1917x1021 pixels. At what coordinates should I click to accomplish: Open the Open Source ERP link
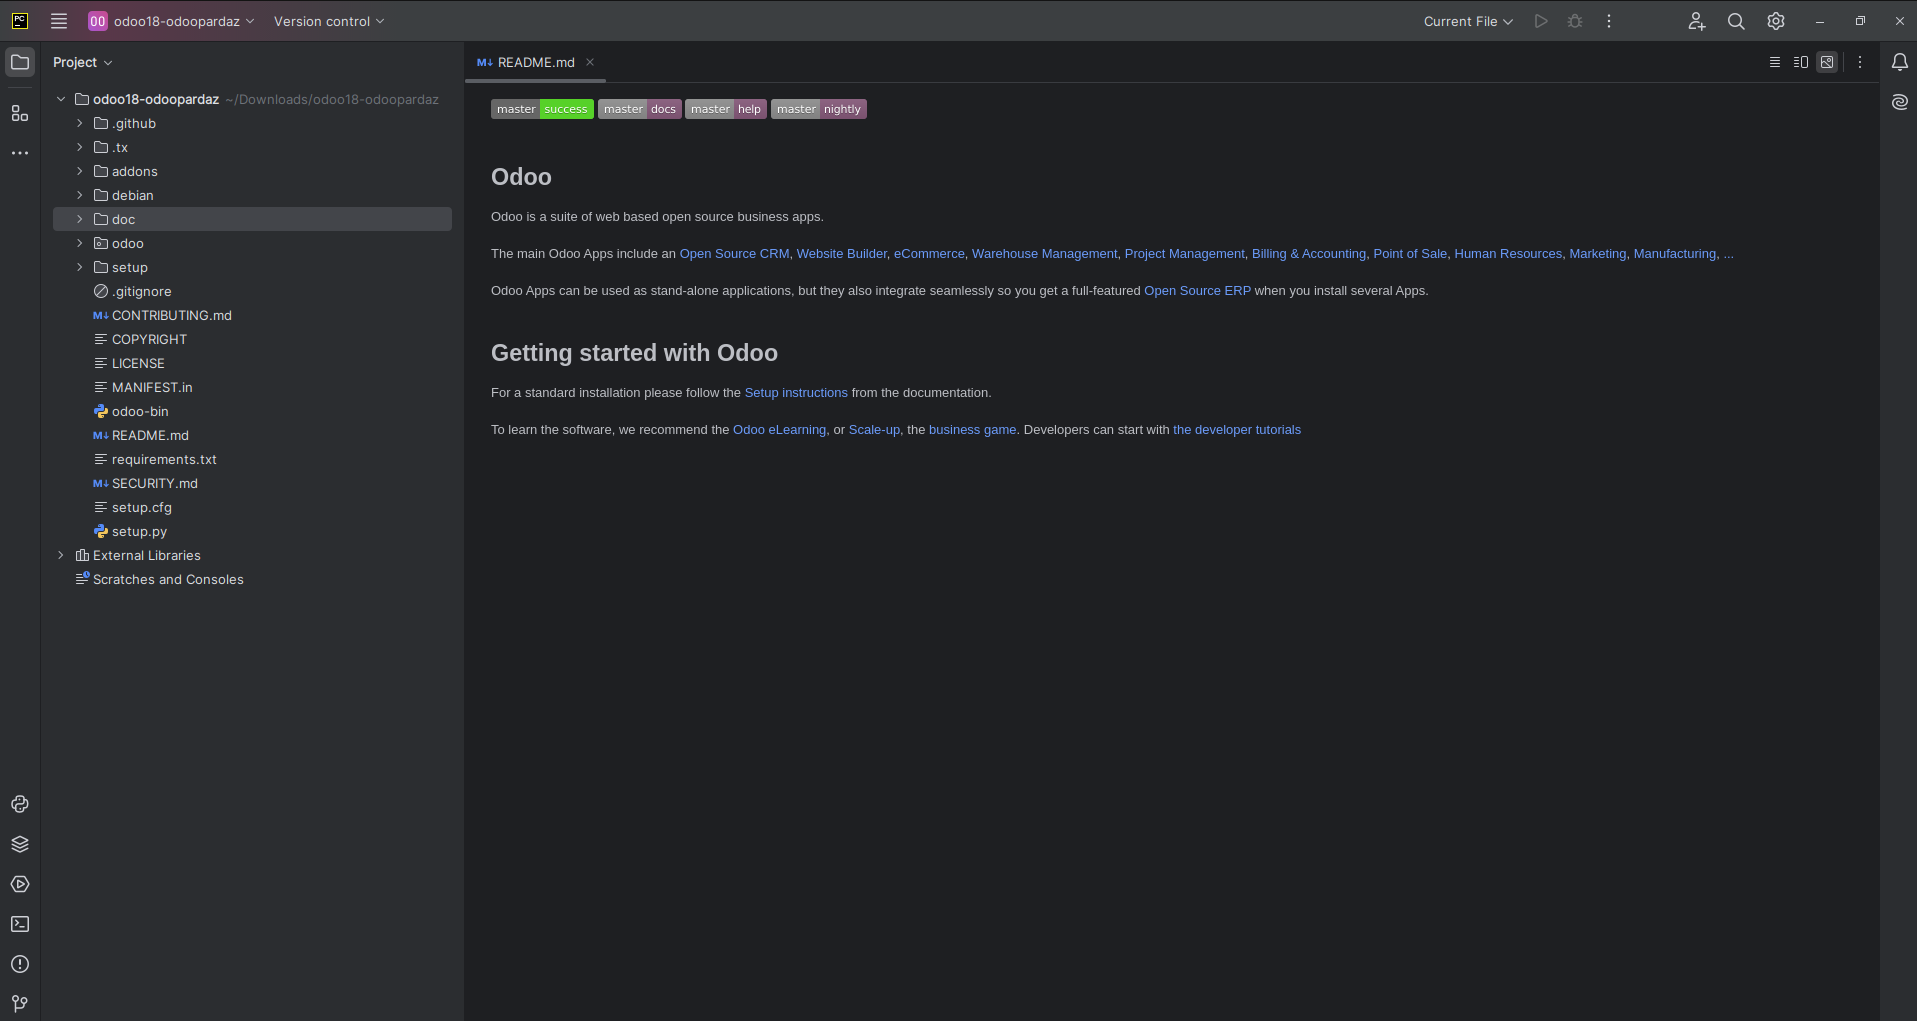1197,291
